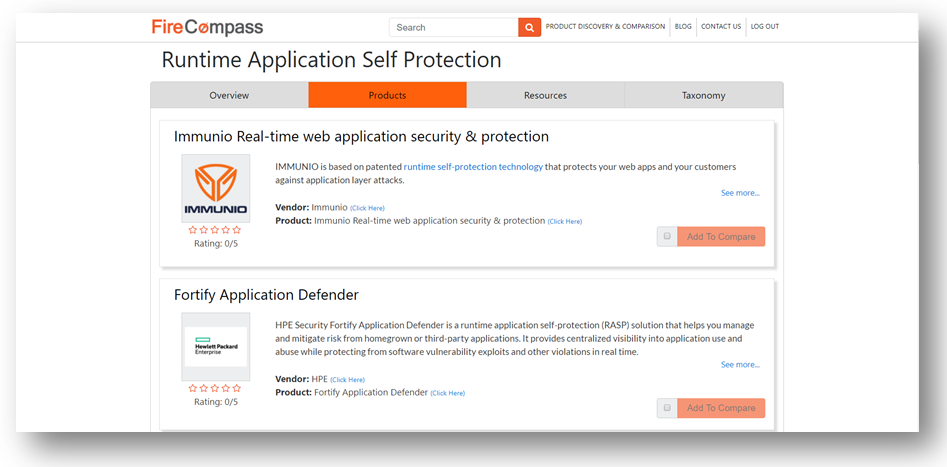
Task: Click See more for Fortify Application Defender
Action: pos(740,364)
